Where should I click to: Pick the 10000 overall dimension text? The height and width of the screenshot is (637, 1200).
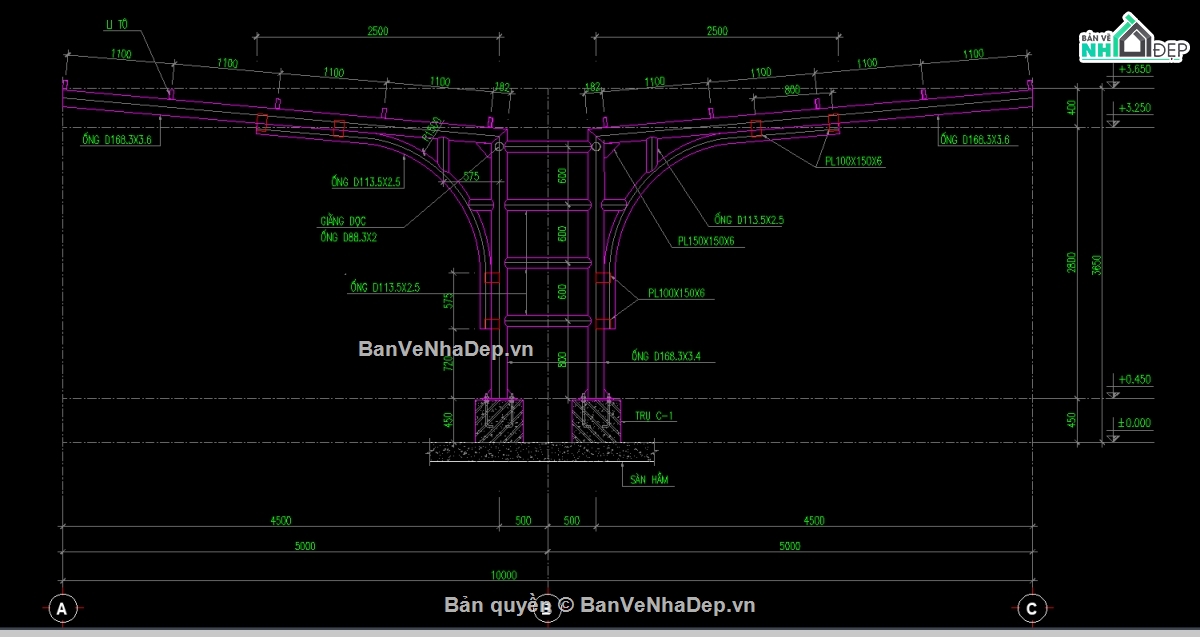tap(505, 575)
